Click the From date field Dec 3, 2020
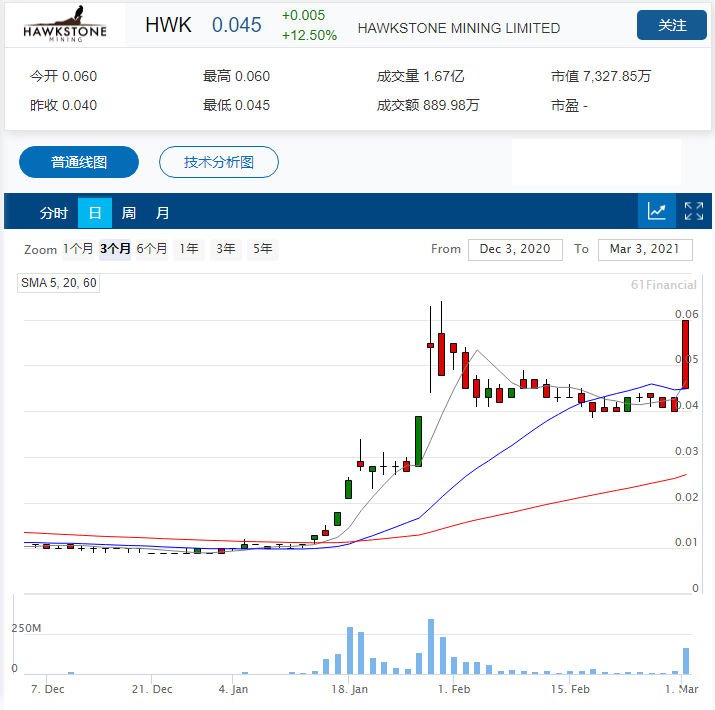 (515, 249)
